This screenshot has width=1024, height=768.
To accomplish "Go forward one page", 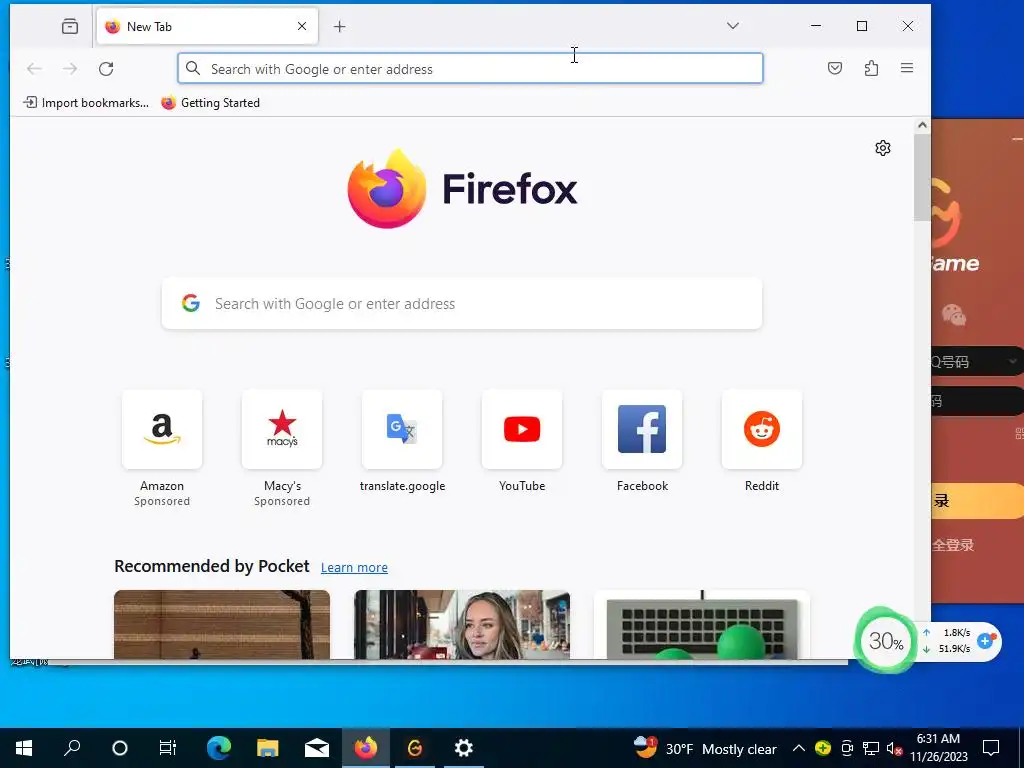I will [x=70, y=69].
